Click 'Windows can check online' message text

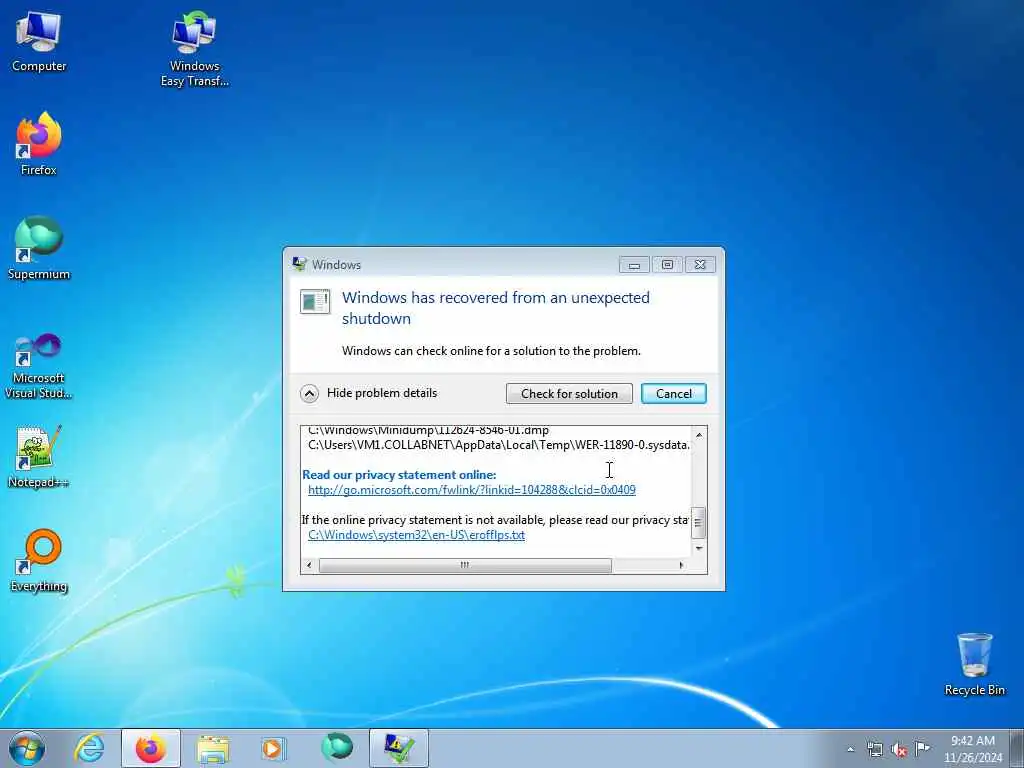pyautogui.click(x=491, y=351)
